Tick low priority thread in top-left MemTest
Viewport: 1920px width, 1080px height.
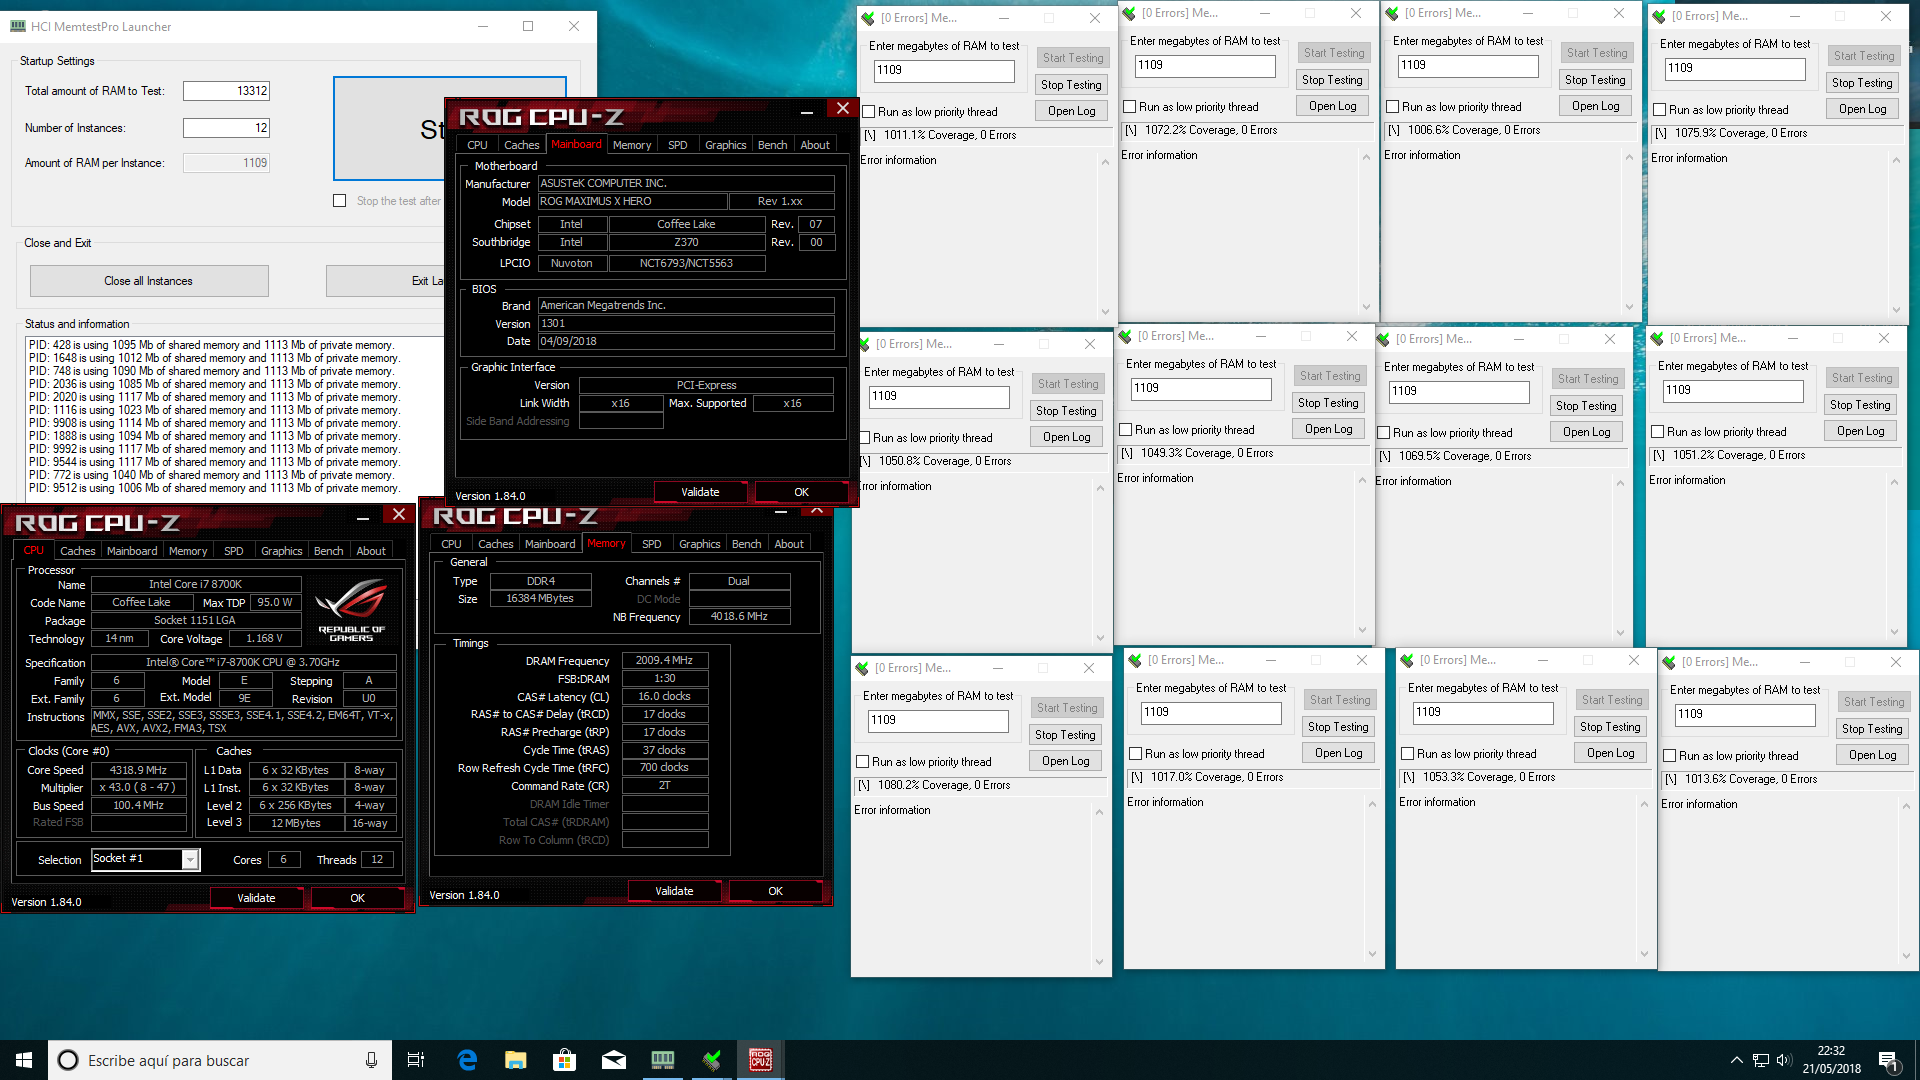pos(868,112)
